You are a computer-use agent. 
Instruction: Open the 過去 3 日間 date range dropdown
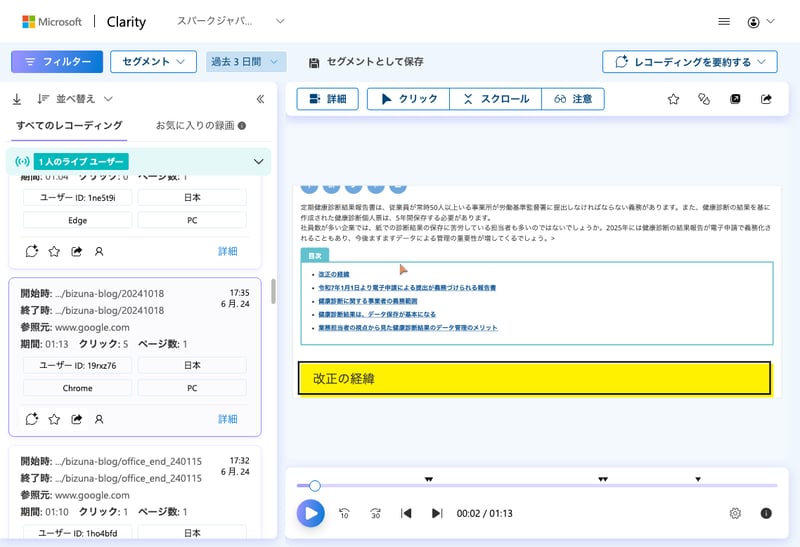(x=246, y=62)
